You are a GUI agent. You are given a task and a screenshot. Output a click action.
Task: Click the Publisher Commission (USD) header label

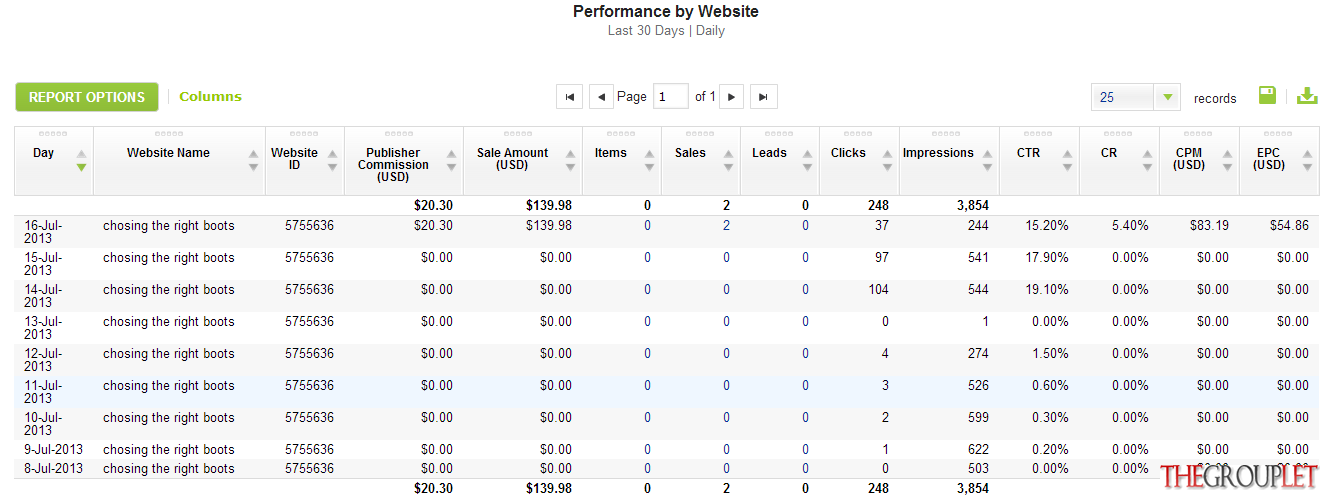(x=393, y=165)
